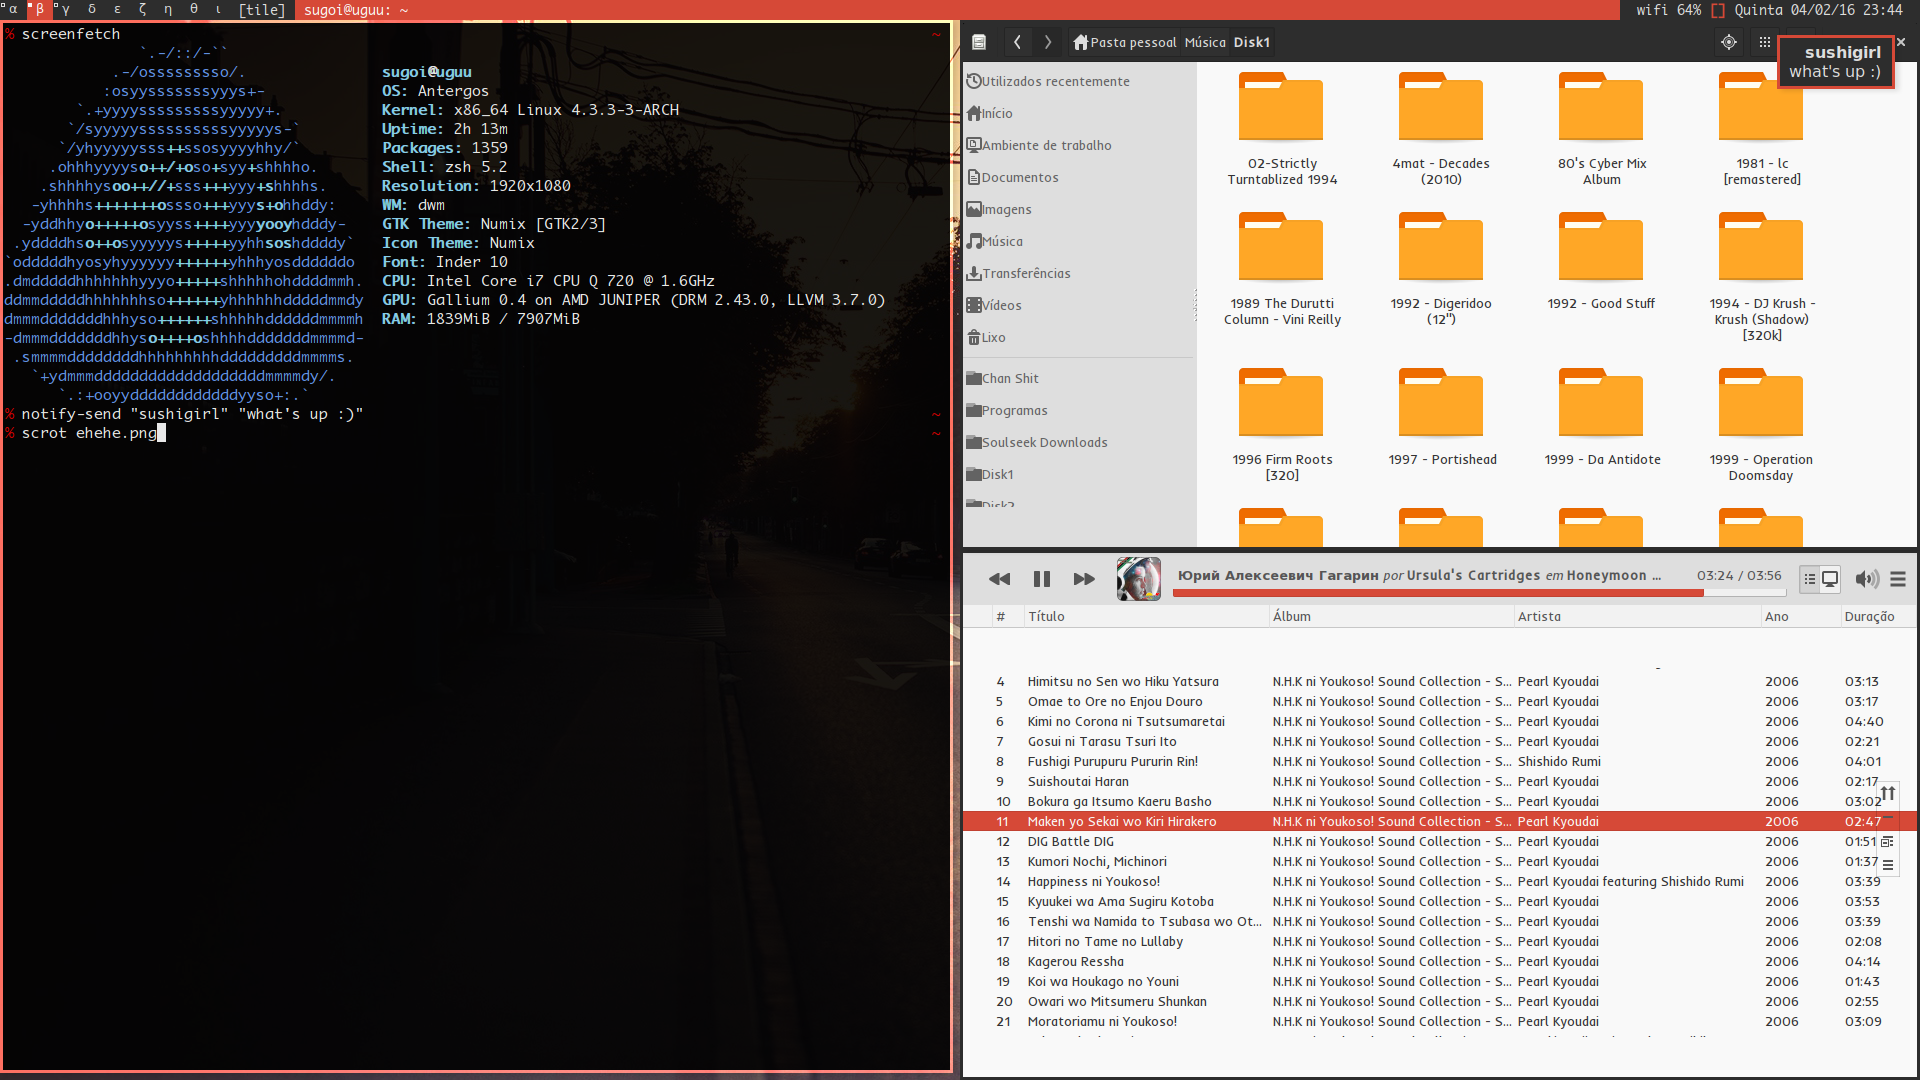Switch file manager to grid view
The image size is (1920, 1080).
tap(1765, 42)
